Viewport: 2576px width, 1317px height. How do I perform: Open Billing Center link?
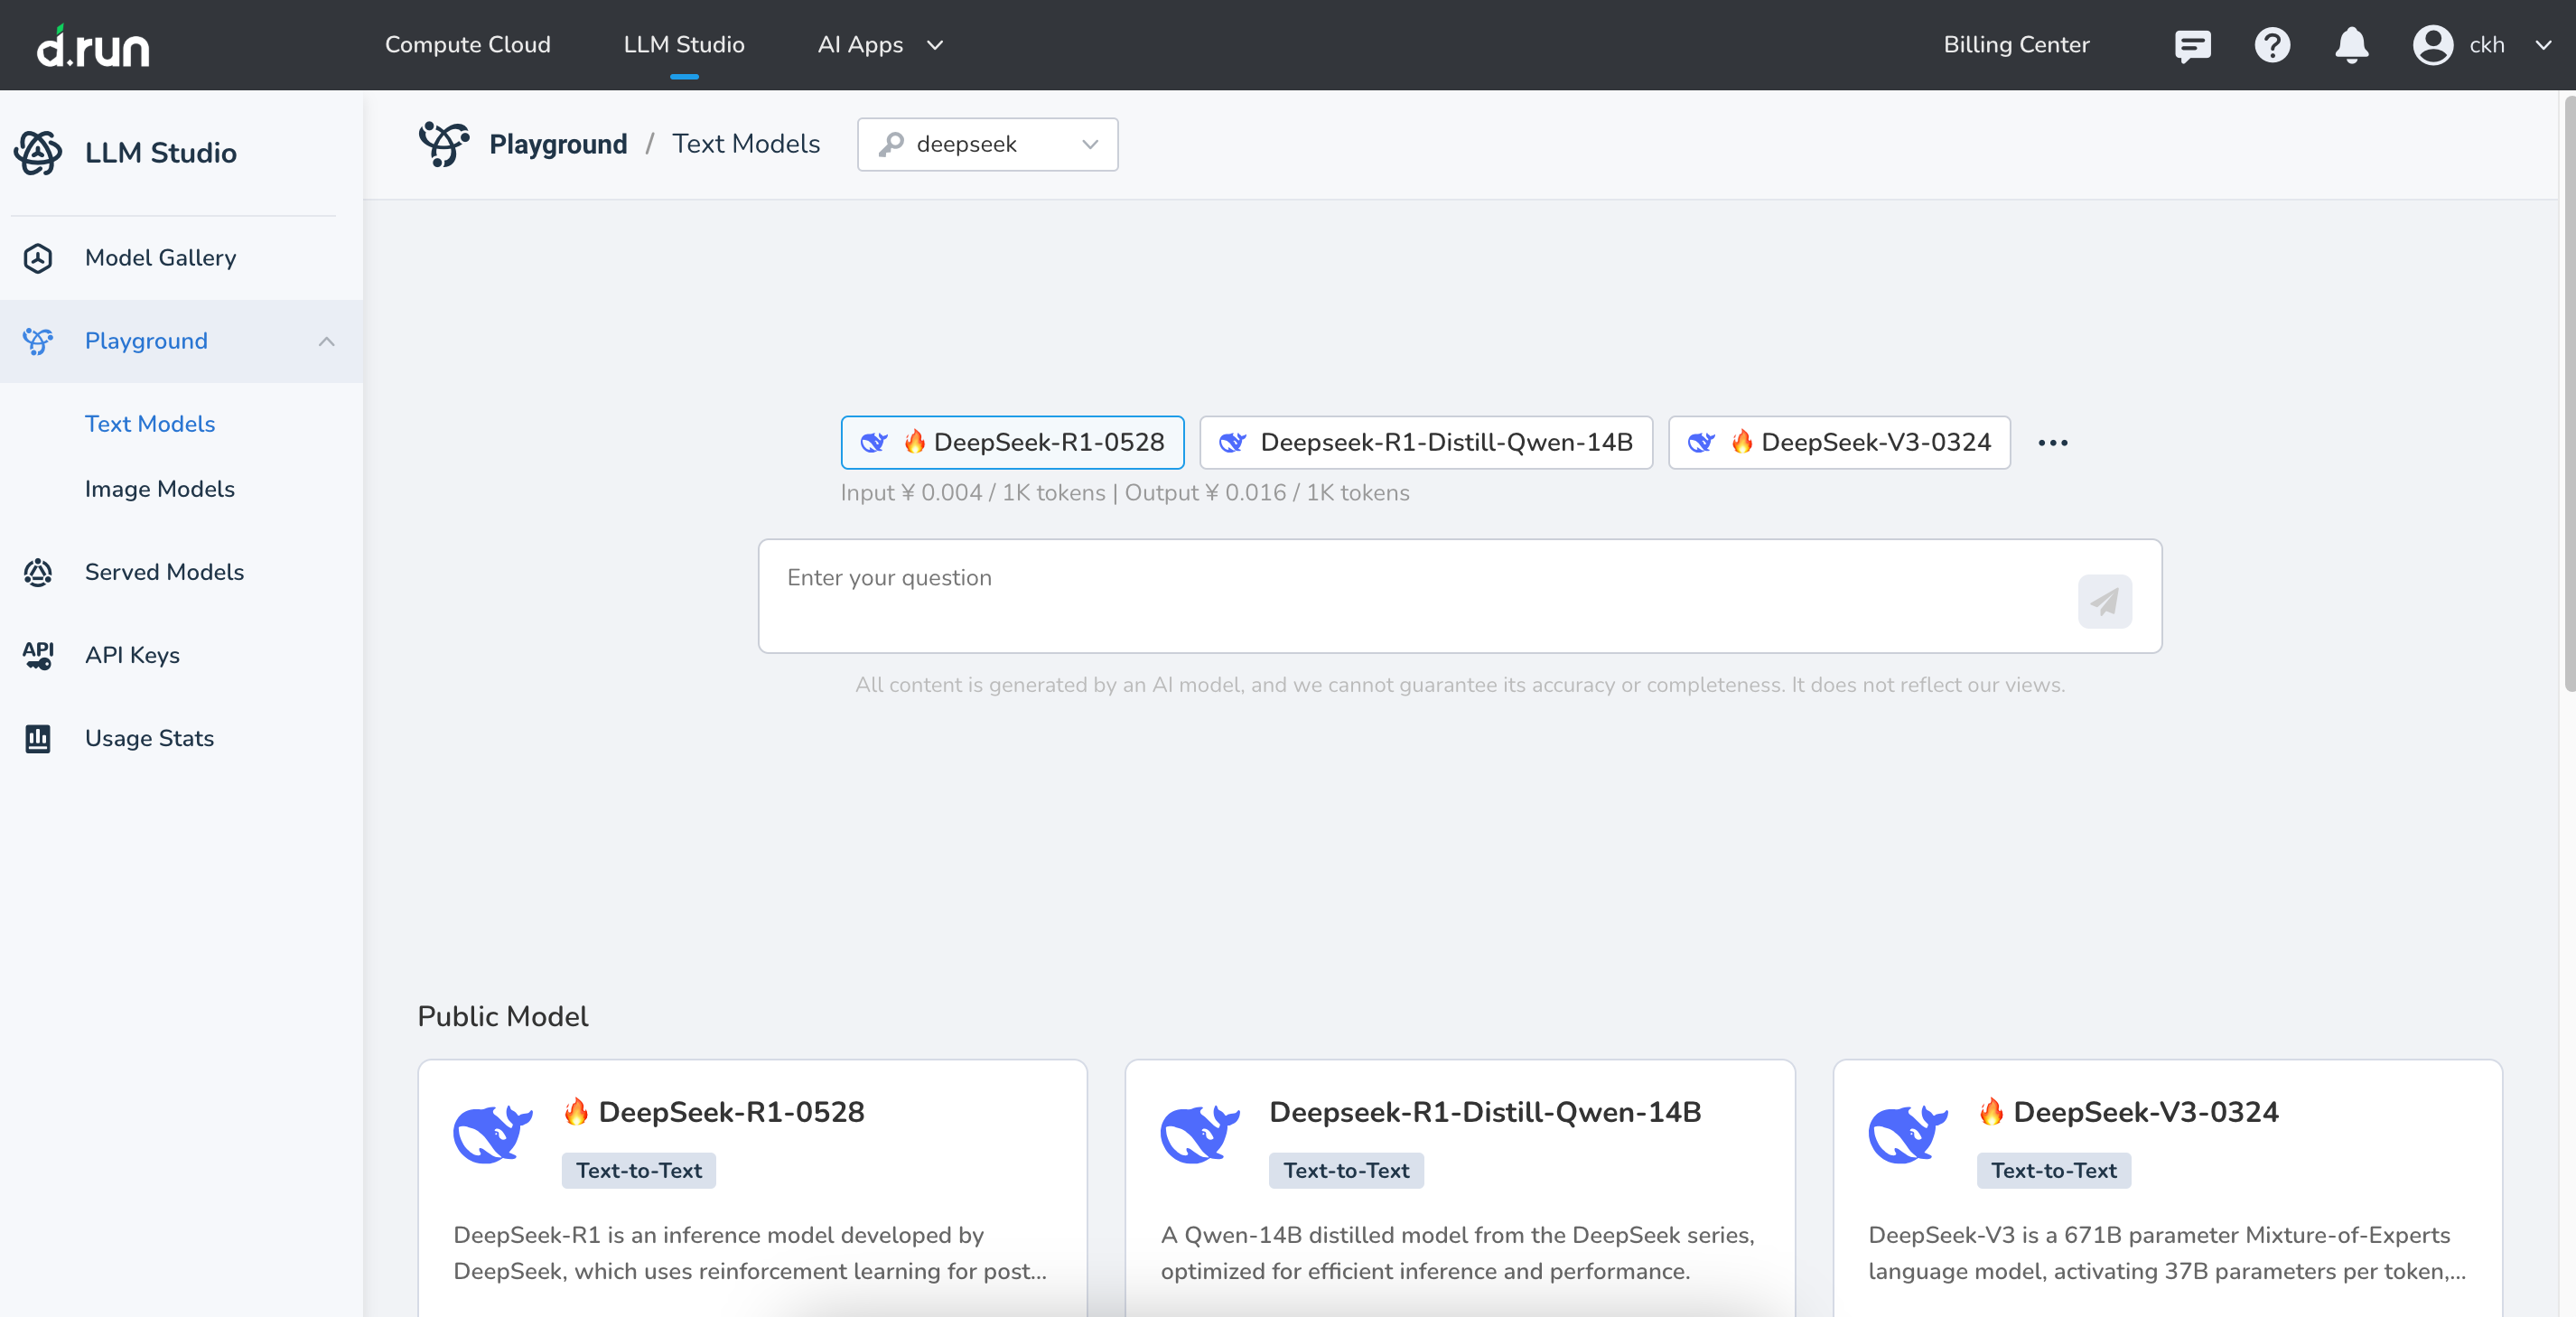pyautogui.click(x=2015, y=45)
